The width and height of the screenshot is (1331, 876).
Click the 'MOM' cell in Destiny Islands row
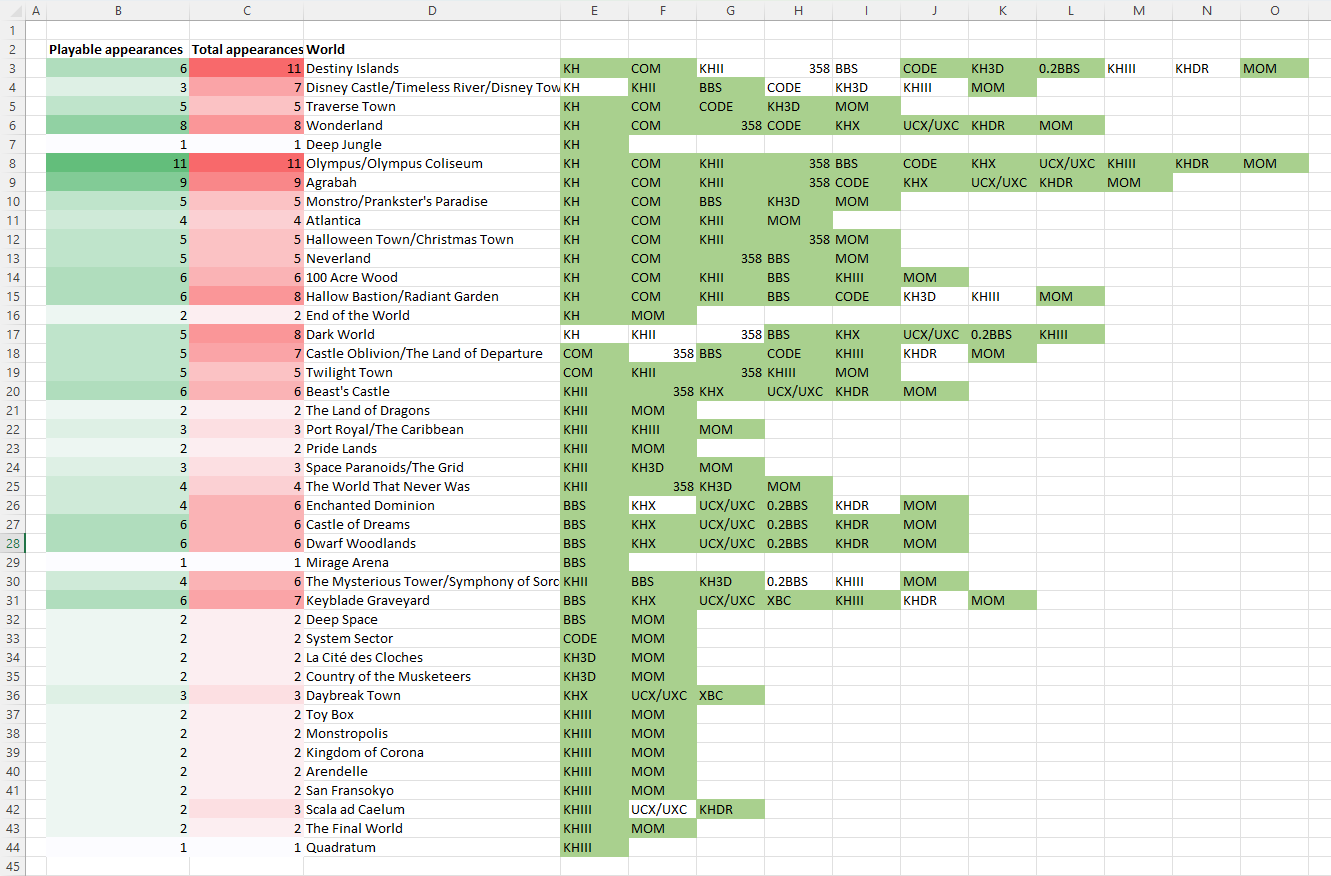1274,68
